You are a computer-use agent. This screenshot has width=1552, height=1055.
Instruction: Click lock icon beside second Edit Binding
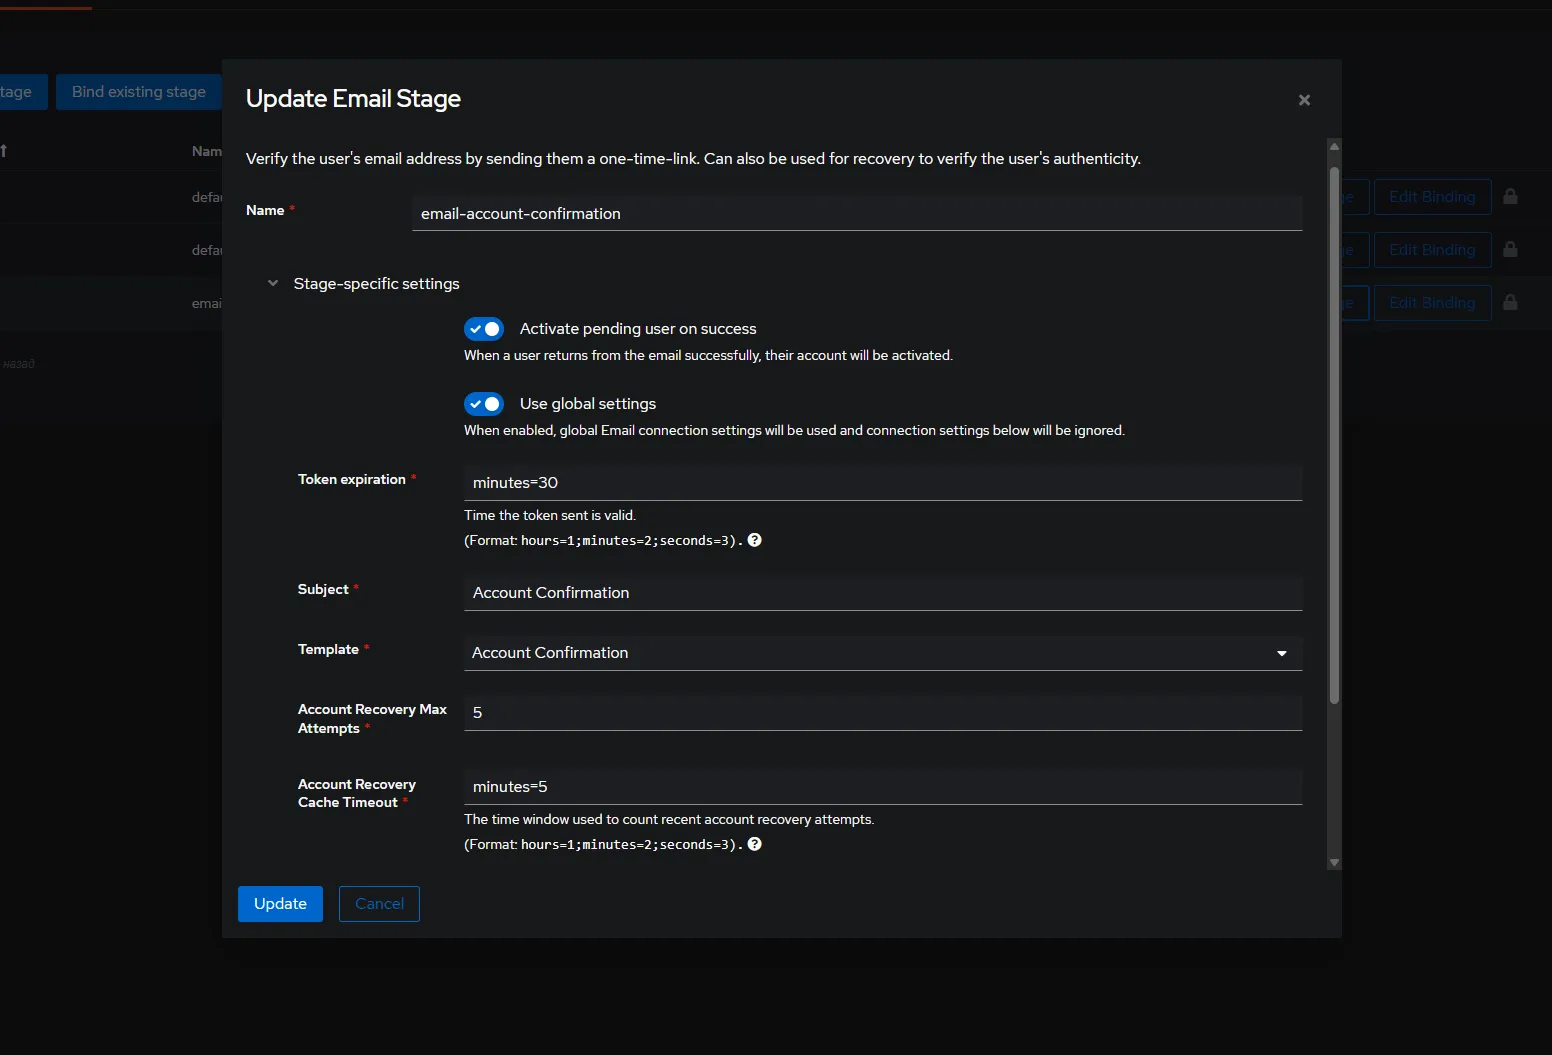(x=1510, y=250)
